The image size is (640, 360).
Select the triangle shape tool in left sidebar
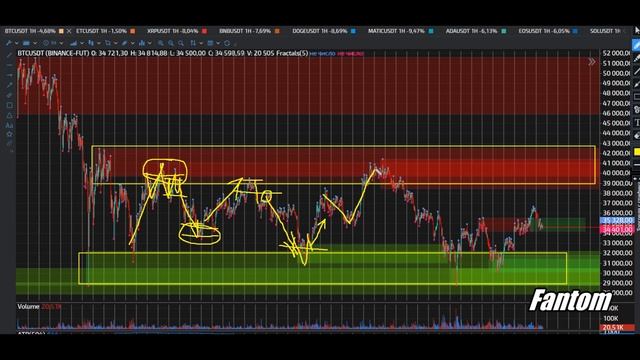pyautogui.click(x=9, y=116)
